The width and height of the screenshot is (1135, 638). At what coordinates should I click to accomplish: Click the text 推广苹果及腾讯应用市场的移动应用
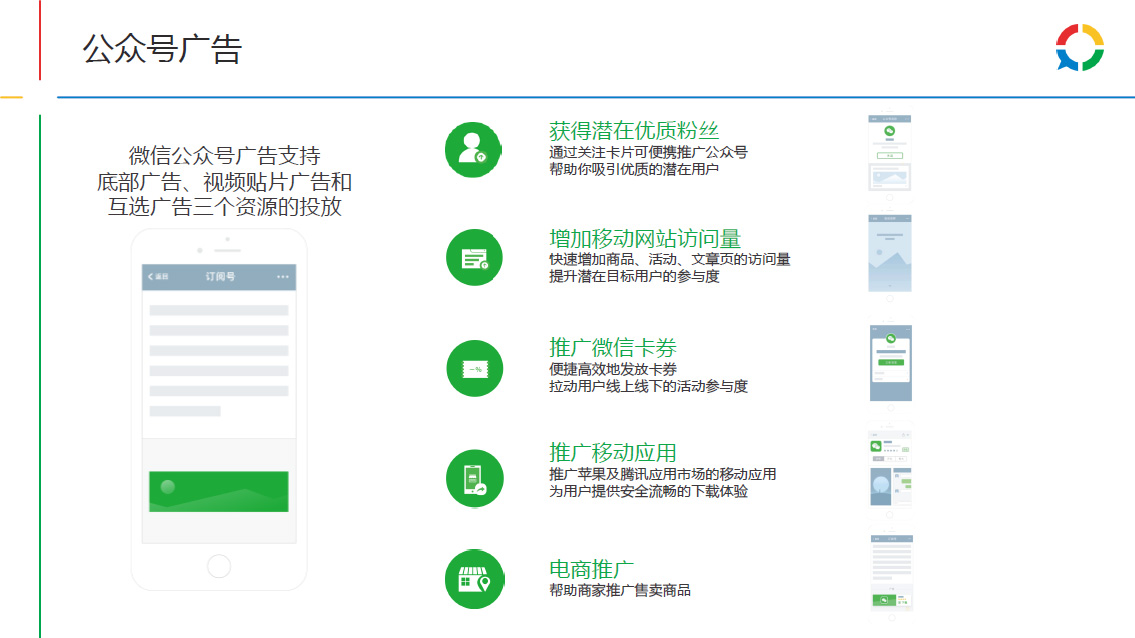[x=662, y=475]
